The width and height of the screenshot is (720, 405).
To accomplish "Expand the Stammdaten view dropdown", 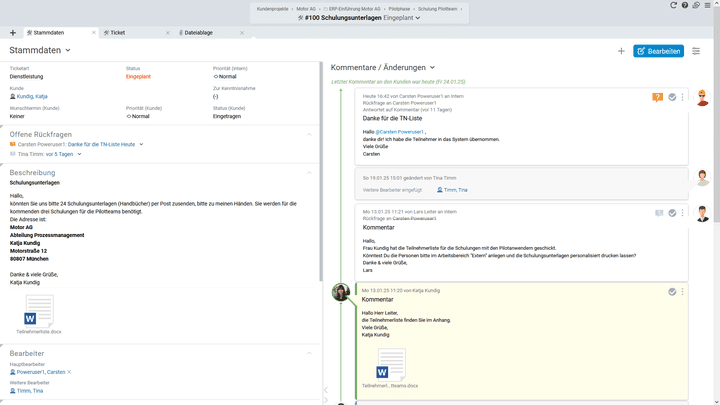I will [68, 50].
